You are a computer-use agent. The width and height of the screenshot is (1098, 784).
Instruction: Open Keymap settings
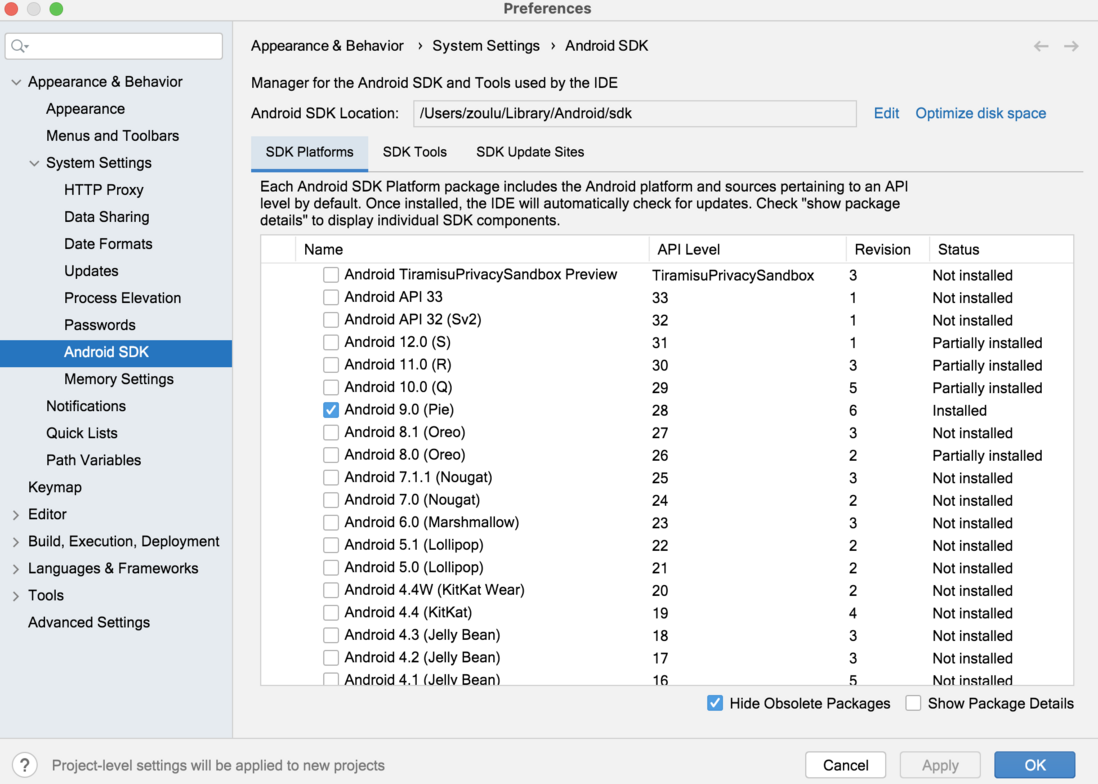pyautogui.click(x=55, y=487)
